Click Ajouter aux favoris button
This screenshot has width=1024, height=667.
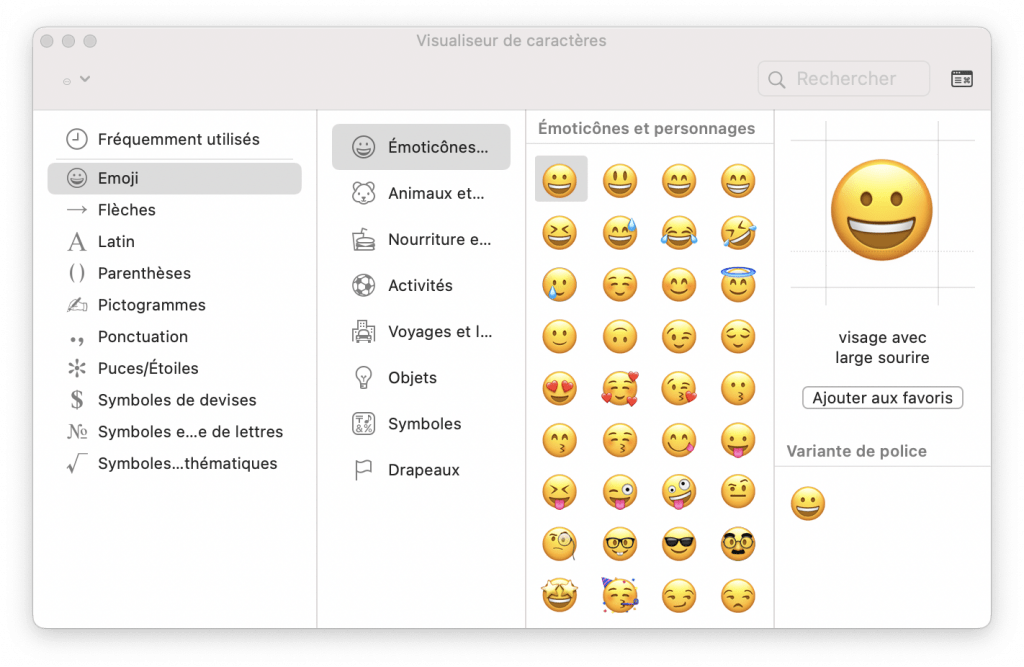coord(882,398)
